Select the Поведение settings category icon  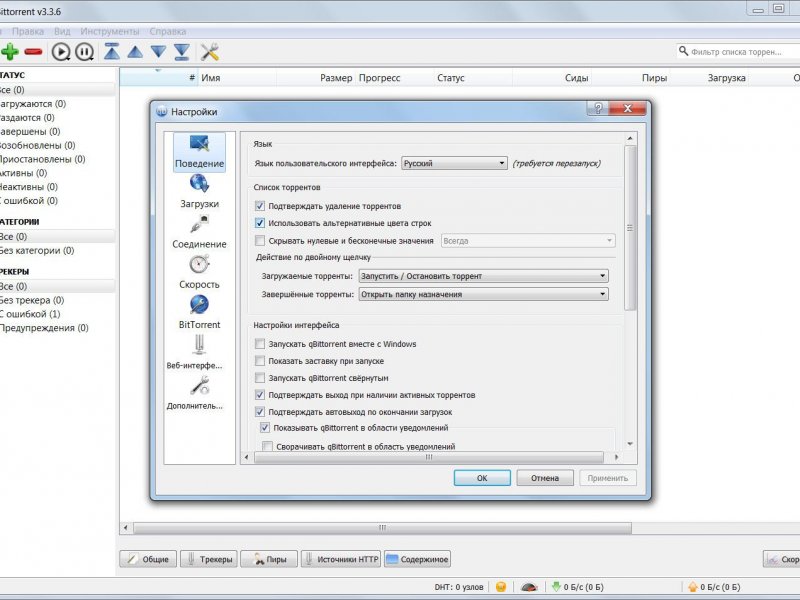(199, 152)
